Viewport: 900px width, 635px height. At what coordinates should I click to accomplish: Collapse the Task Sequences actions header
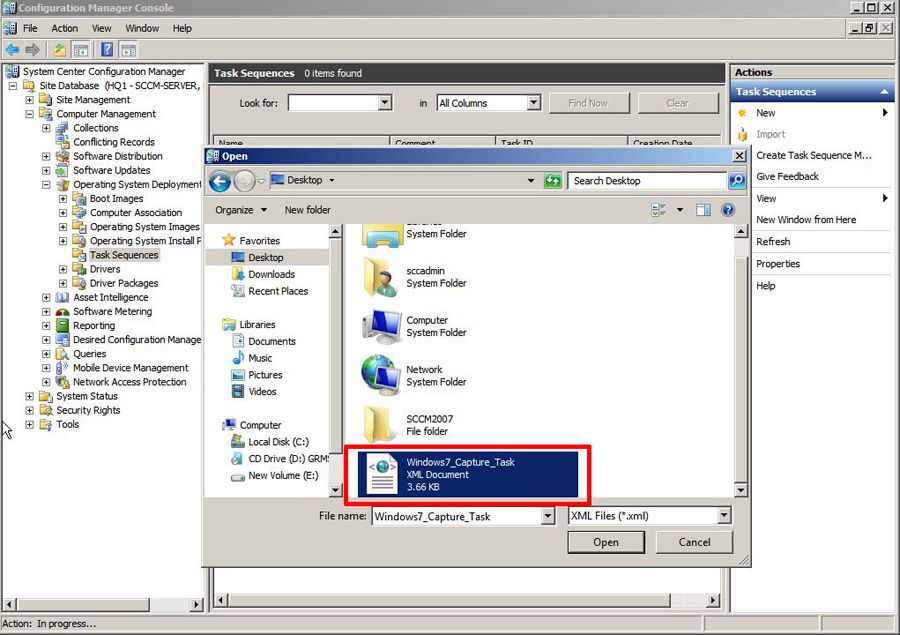[x=884, y=92]
